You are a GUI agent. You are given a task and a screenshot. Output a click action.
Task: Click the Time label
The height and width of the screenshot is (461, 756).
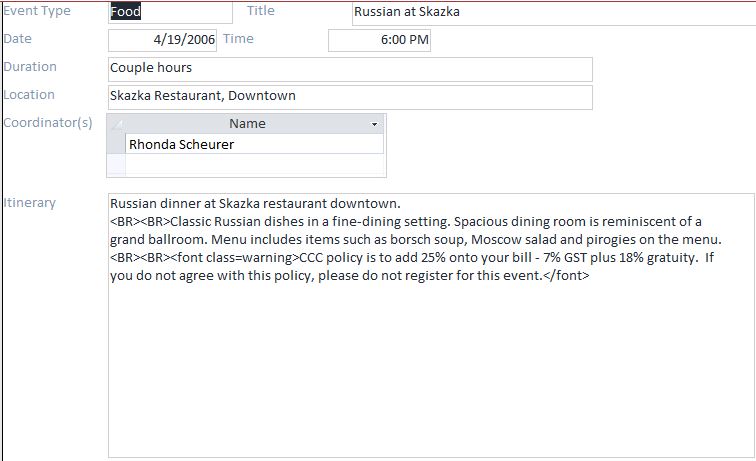[x=238, y=39]
